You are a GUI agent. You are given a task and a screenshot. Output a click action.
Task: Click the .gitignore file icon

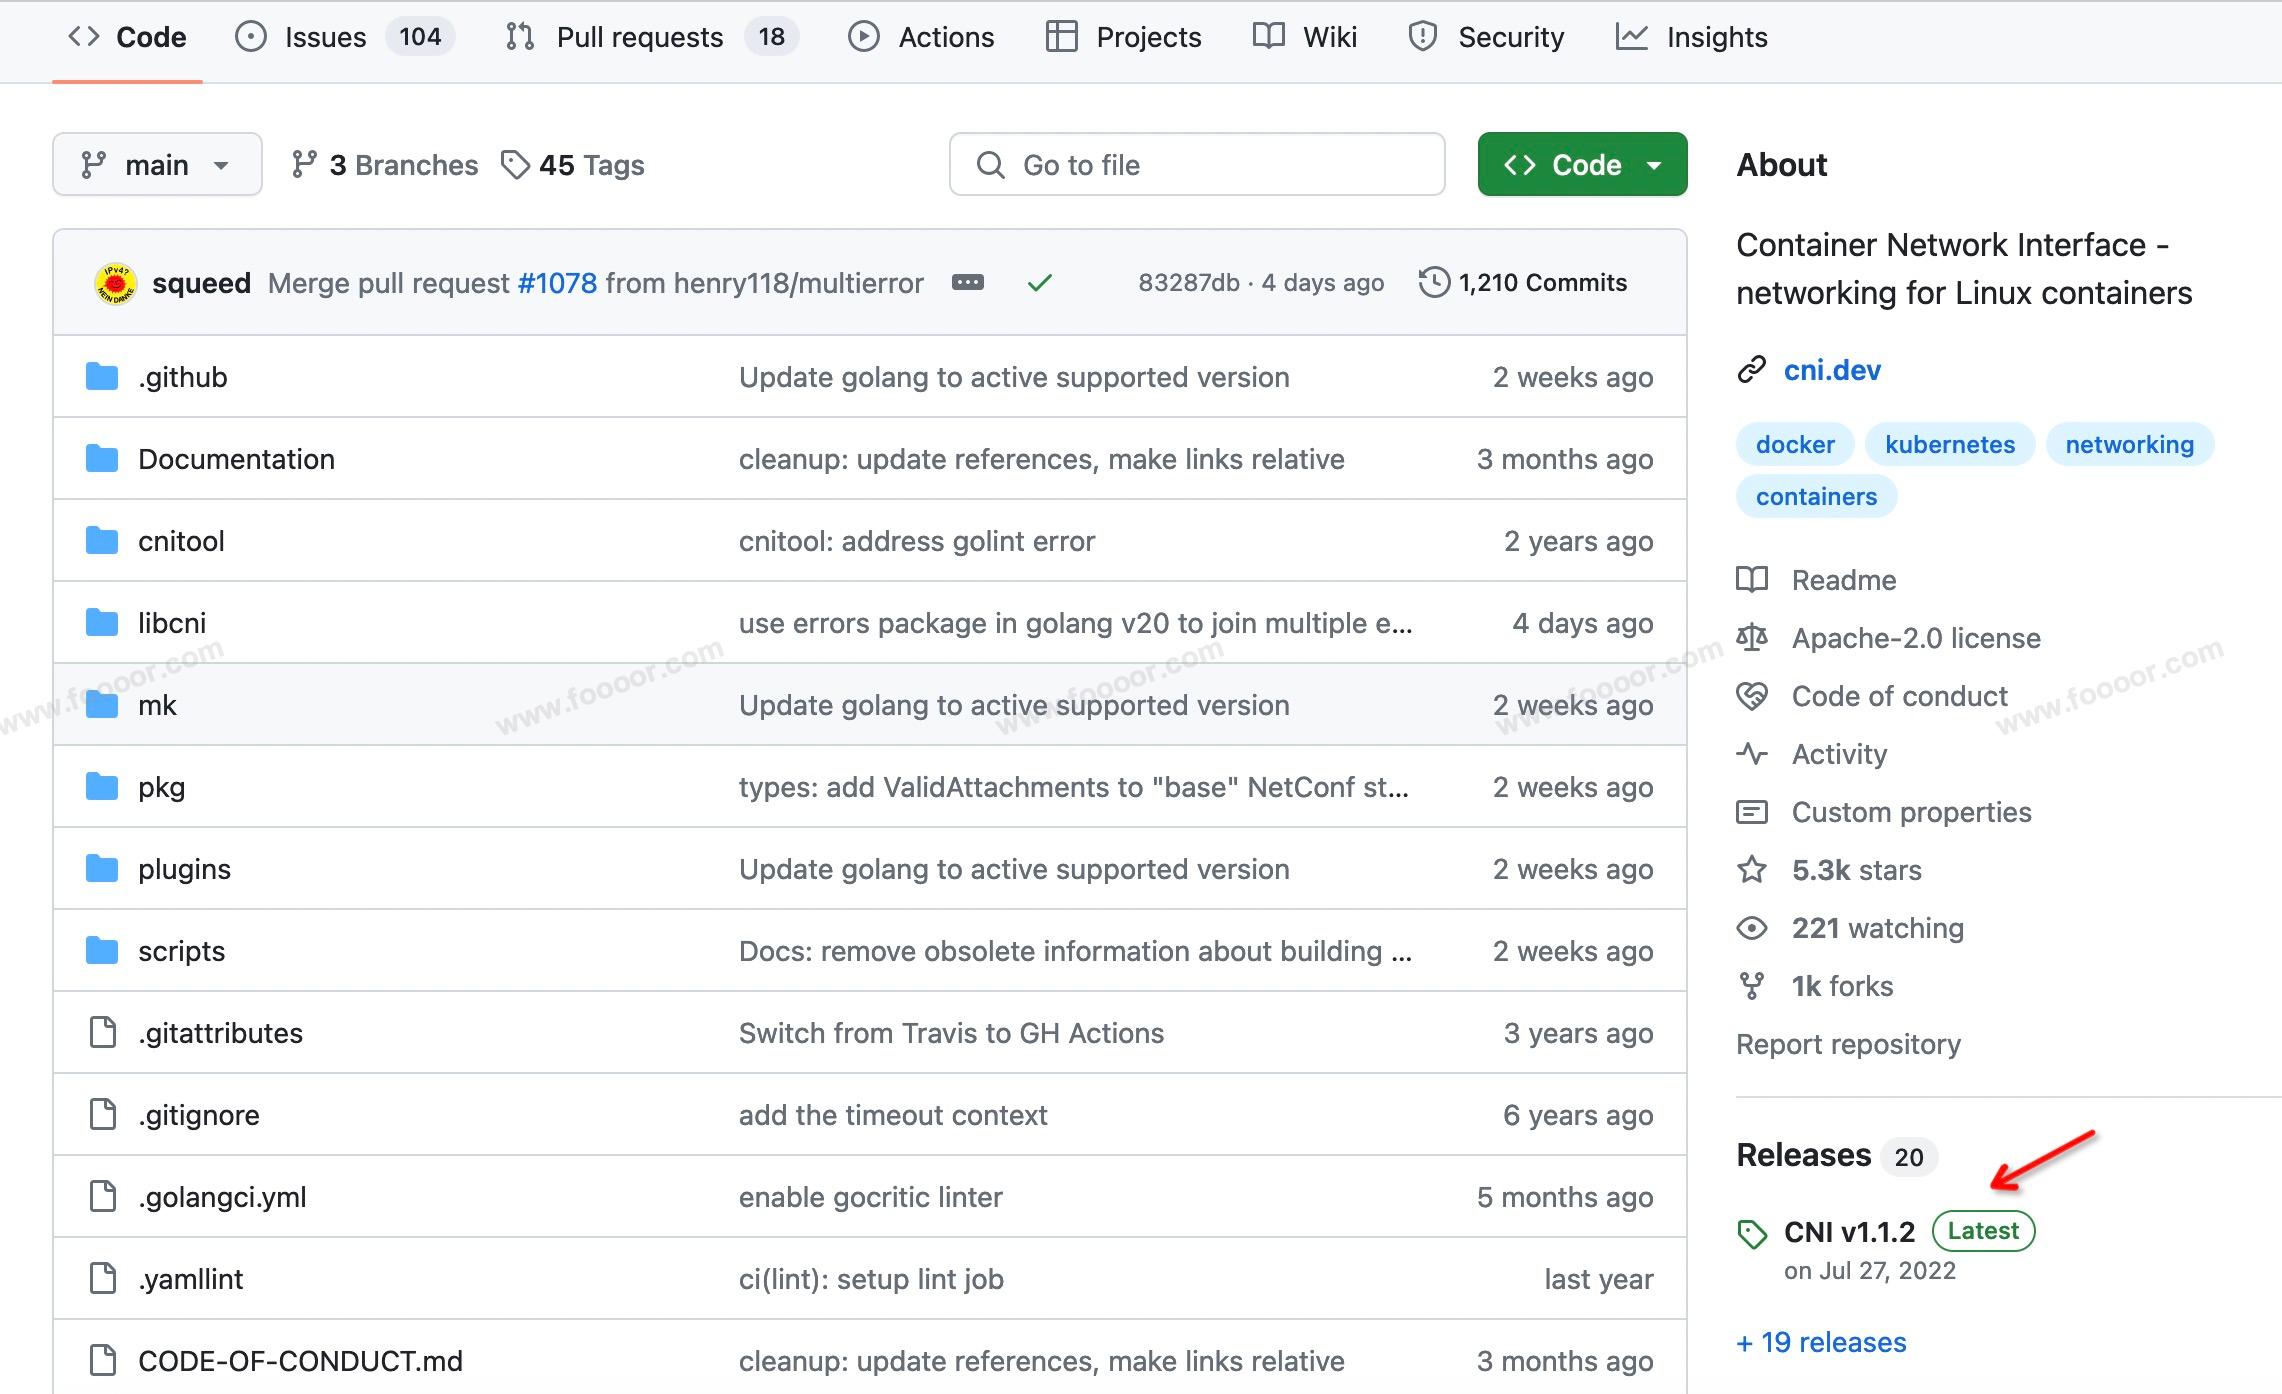(x=102, y=1114)
